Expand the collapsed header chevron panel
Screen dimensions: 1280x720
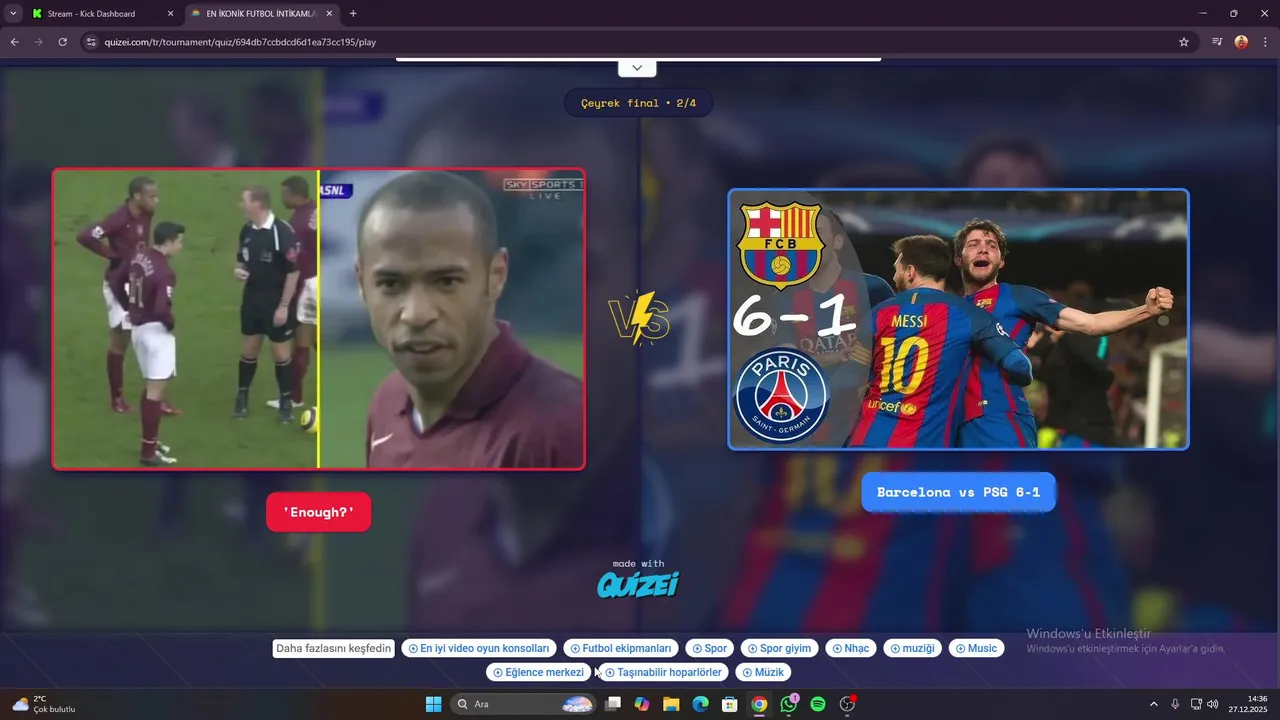(637, 68)
